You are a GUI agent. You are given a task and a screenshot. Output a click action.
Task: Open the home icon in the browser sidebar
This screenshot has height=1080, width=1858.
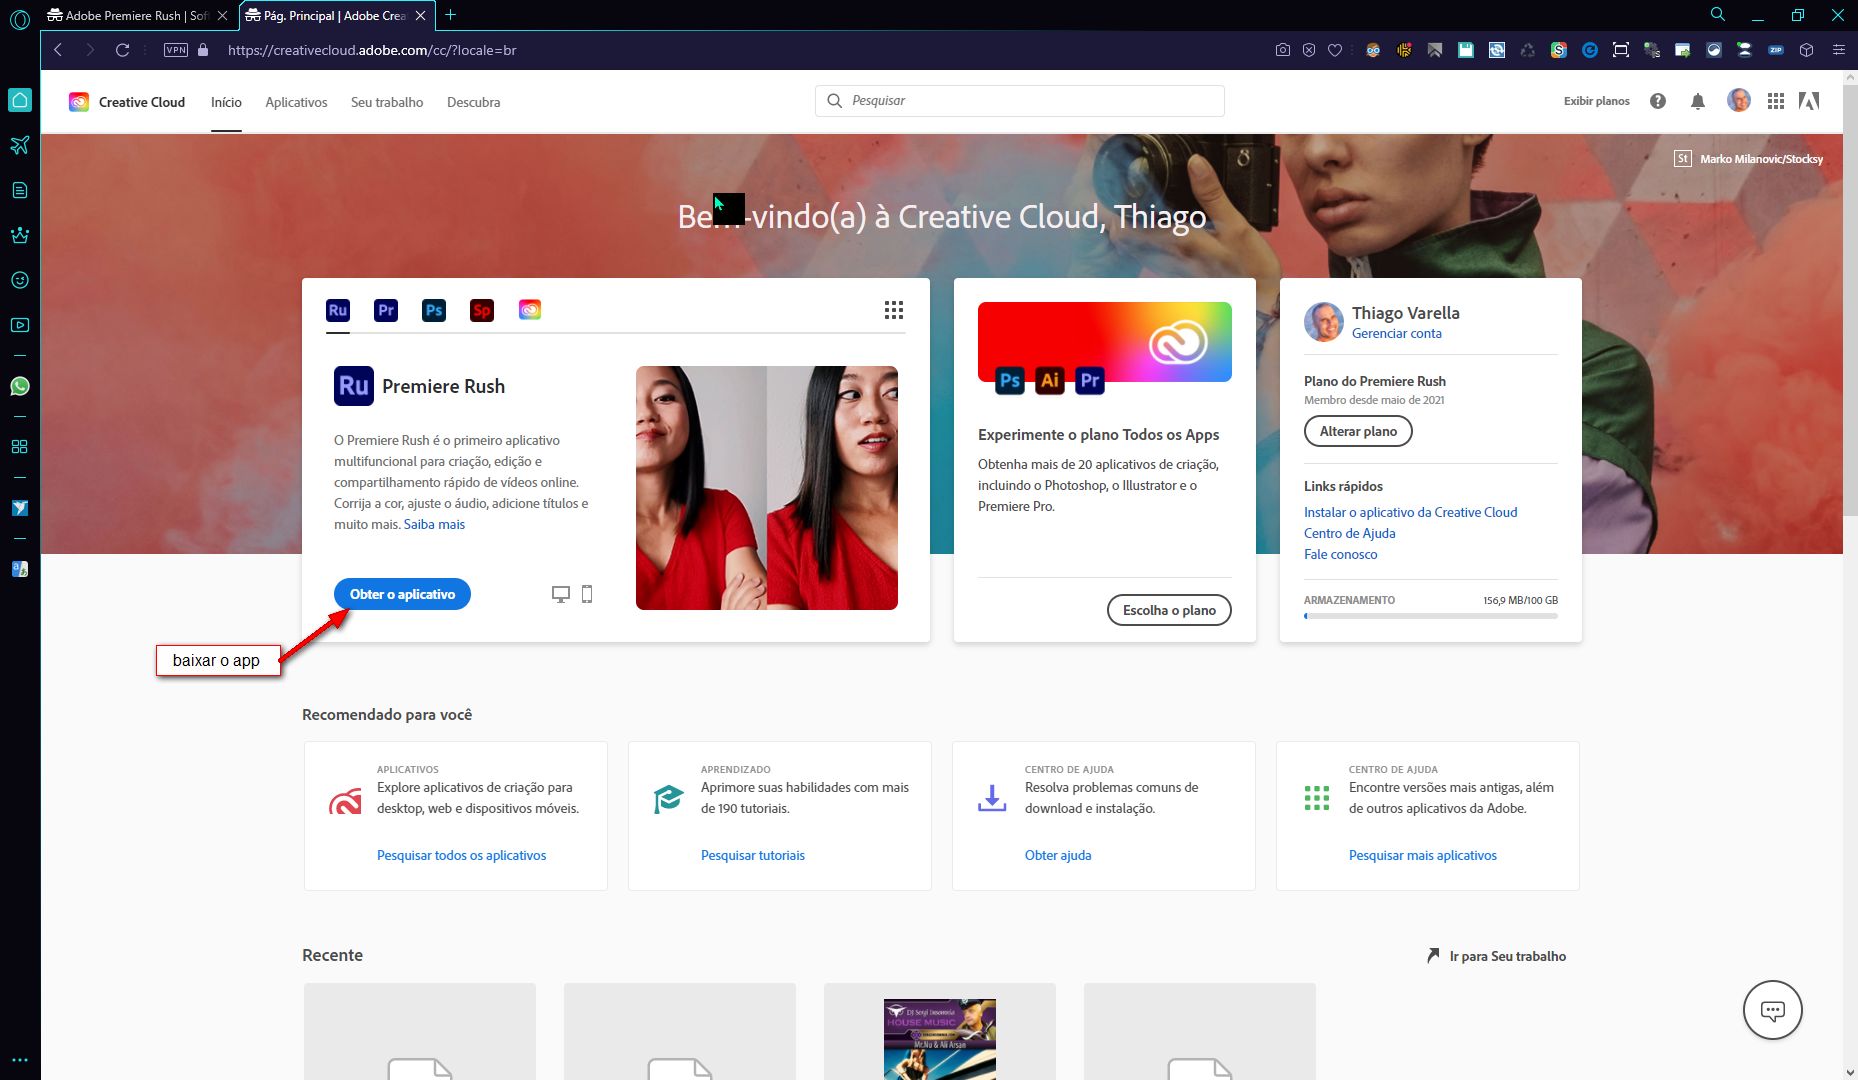click(20, 100)
